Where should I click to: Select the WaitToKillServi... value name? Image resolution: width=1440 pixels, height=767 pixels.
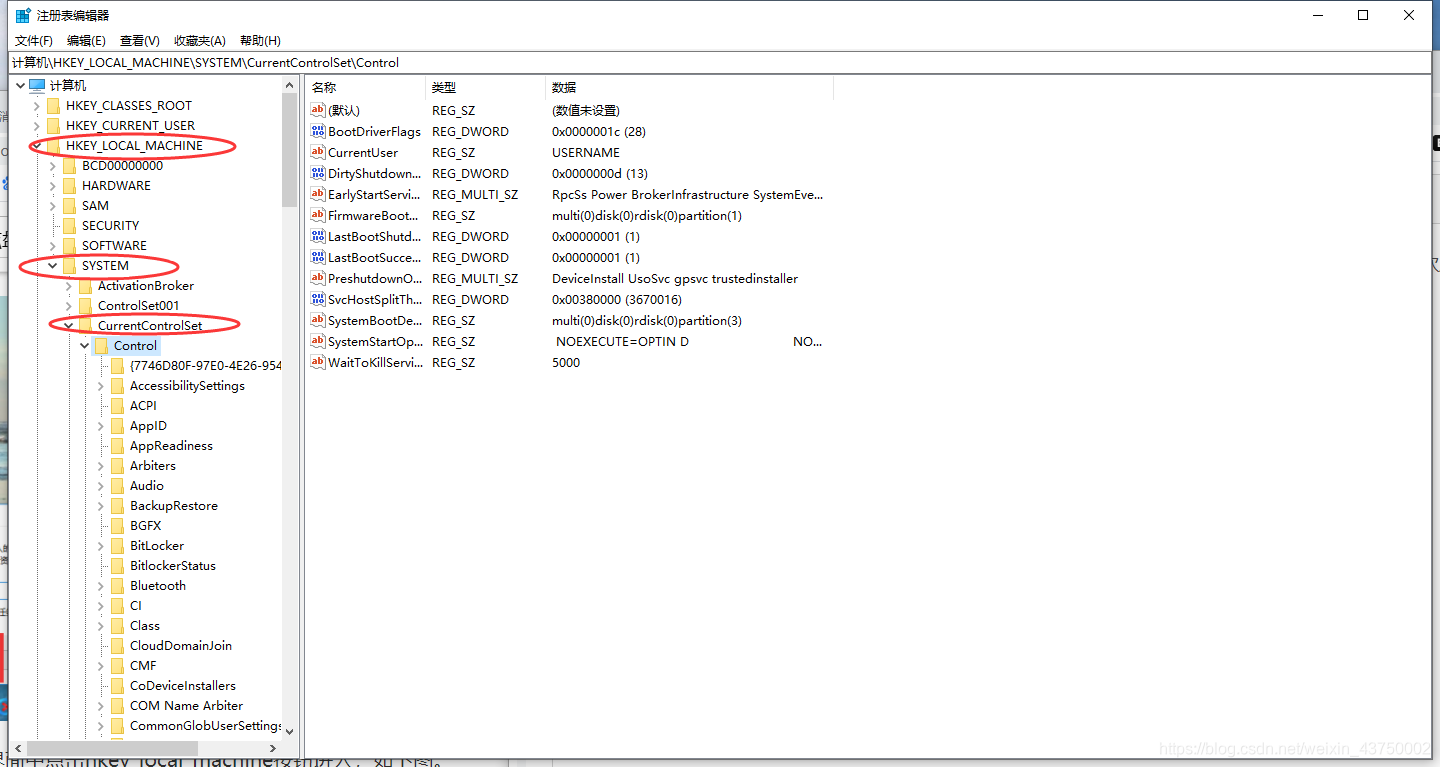[x=375, y=362]
